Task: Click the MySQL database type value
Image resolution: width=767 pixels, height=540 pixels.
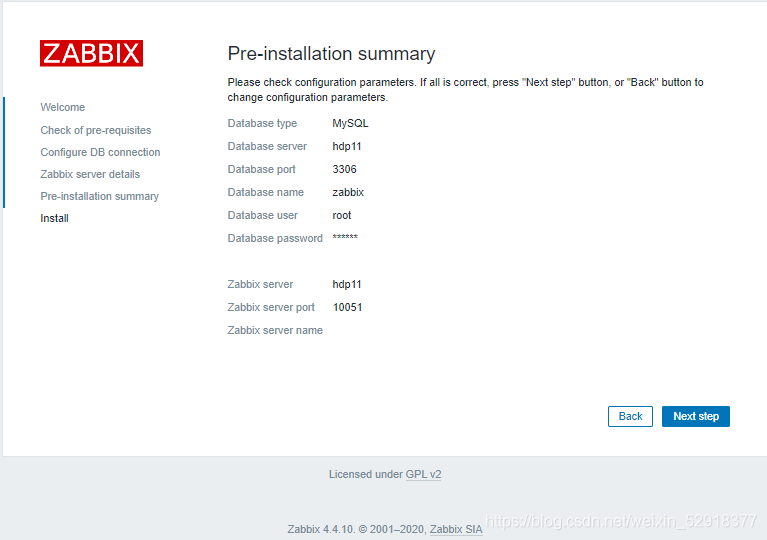Action: coord(350,123)
